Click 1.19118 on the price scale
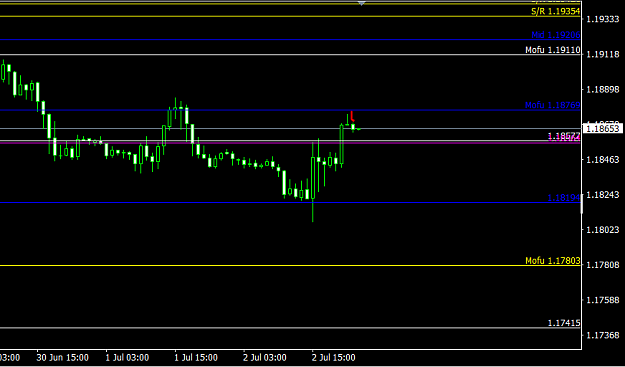The width and height of the screenshot is (625, 367). [x=603, y=54]
